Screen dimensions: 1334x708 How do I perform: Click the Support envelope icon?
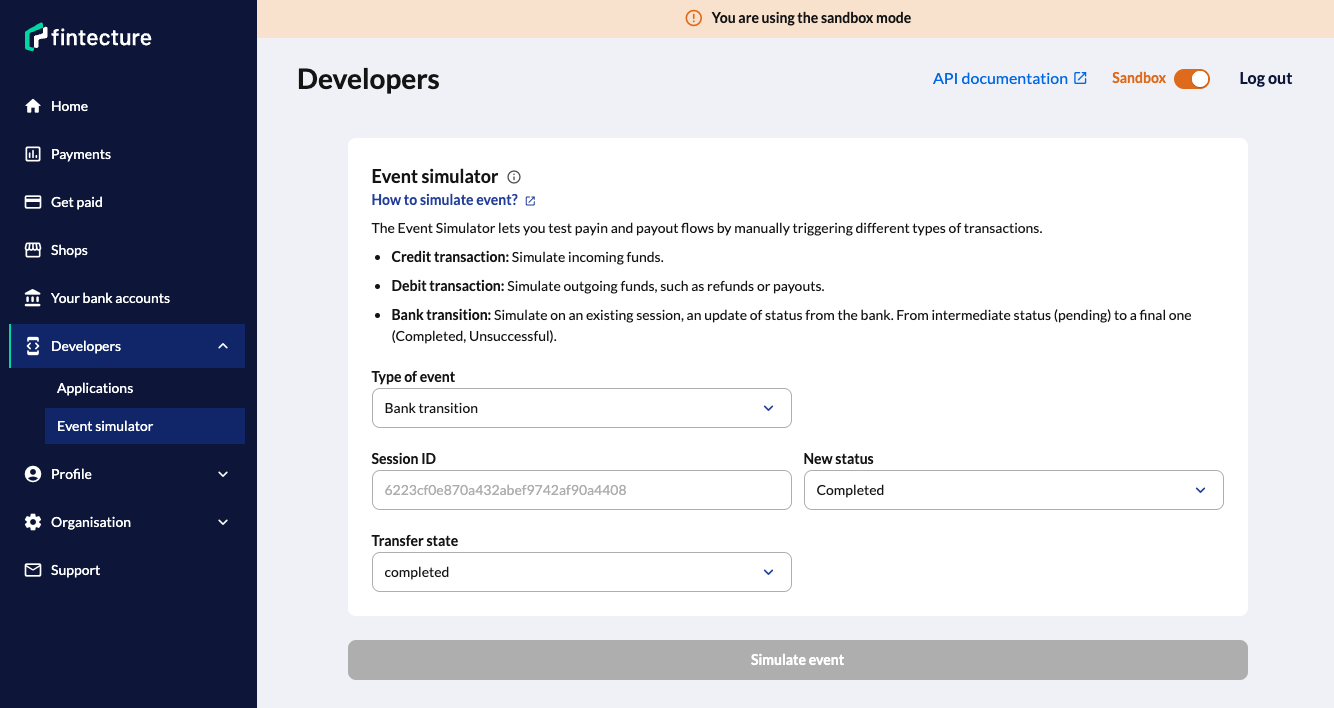click(33, 570)
